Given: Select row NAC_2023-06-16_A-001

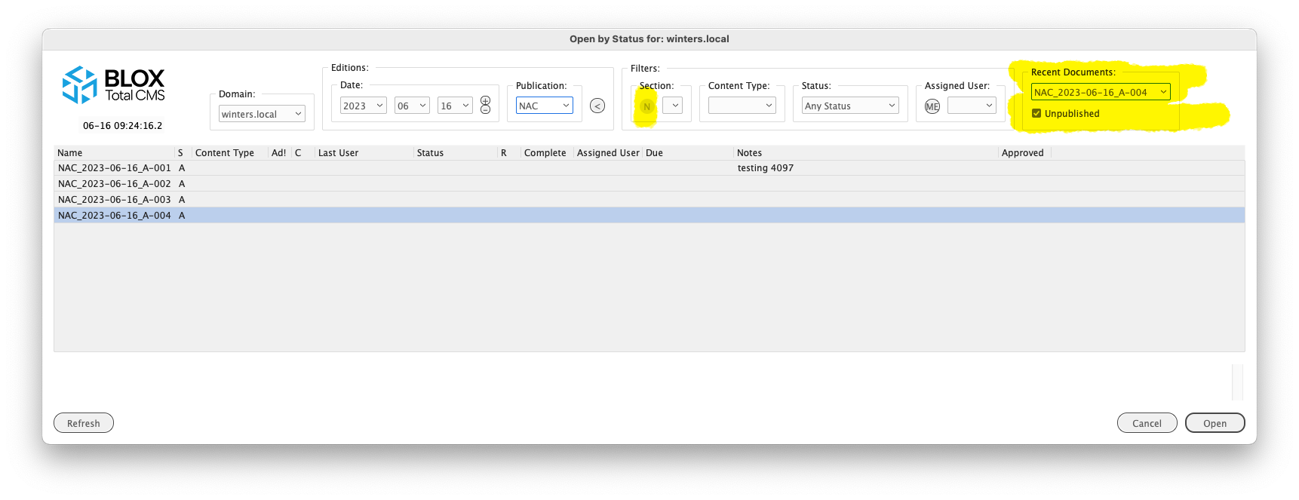Looking at the screenshot, I should pyautogui.click(x=650, y=168).
